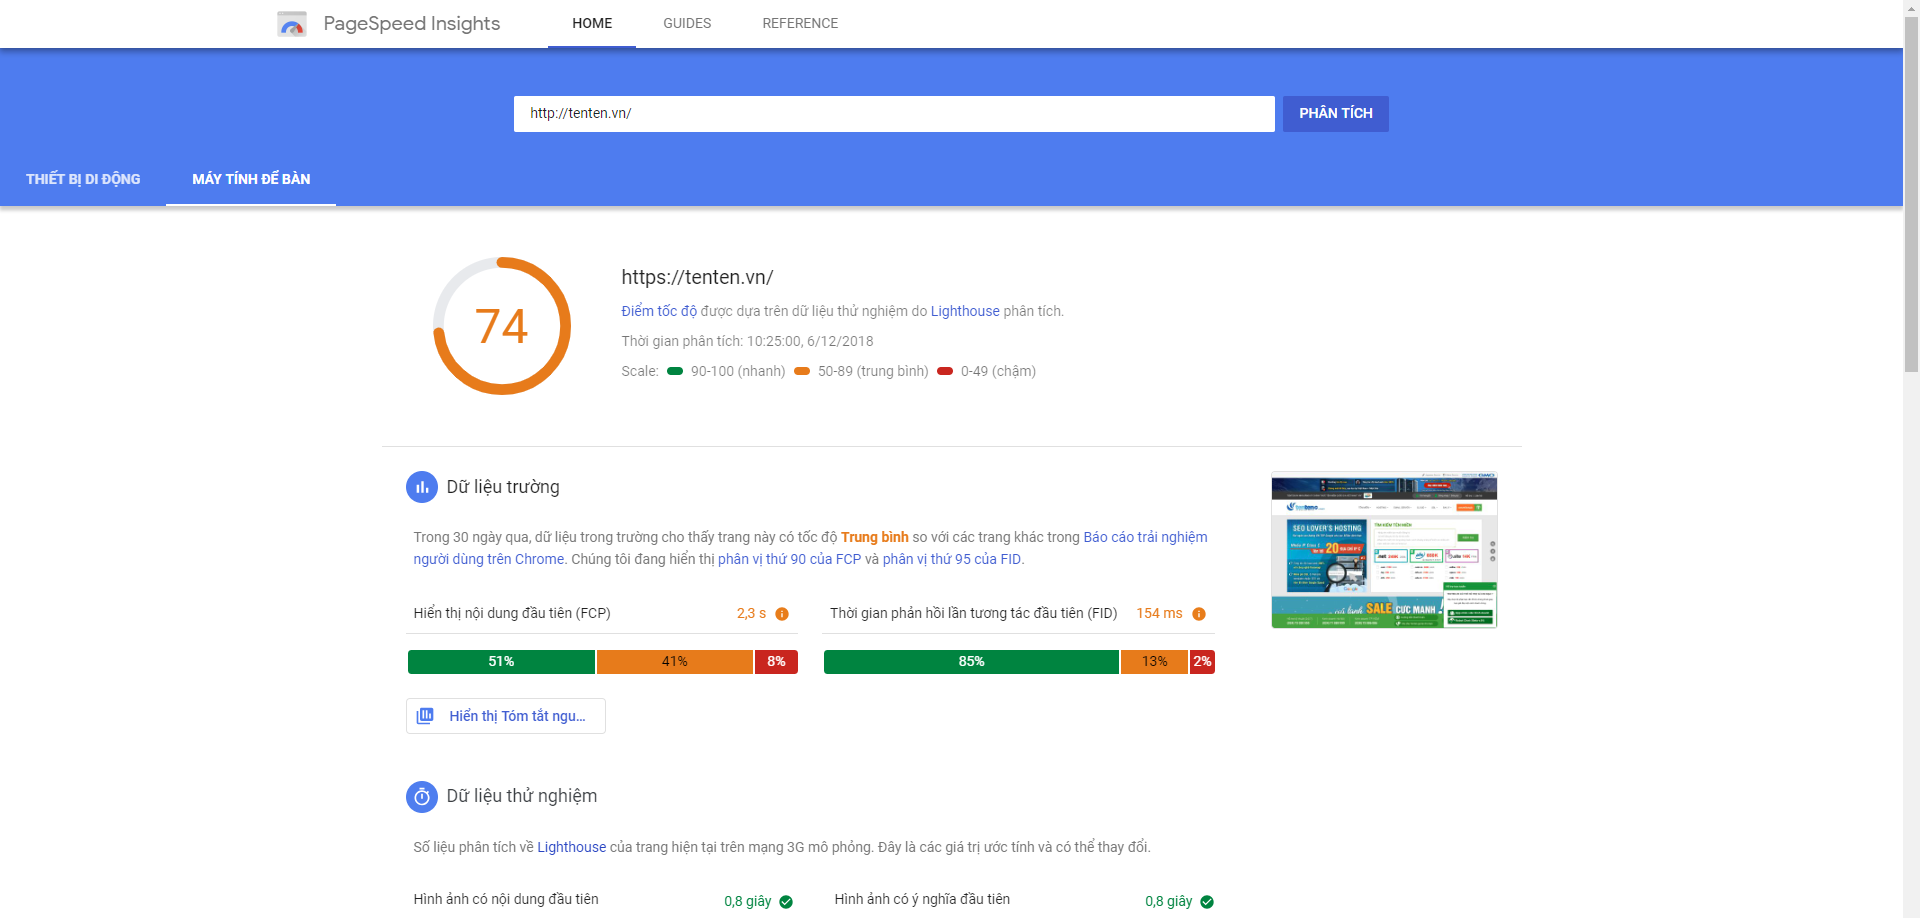Click the orange 13% FID bar segment
Screen dimensions: 1920x918
(x=1155, y=662)
